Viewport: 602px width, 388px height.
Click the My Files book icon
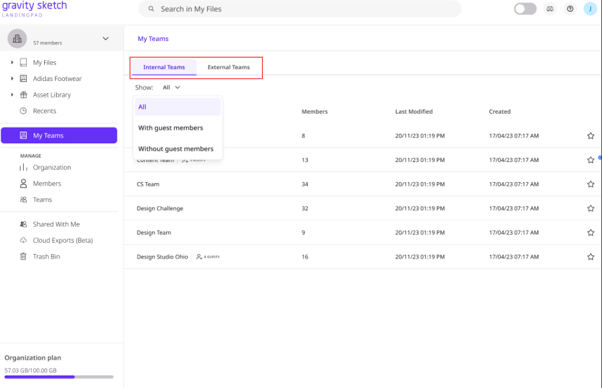pos(23,62)
